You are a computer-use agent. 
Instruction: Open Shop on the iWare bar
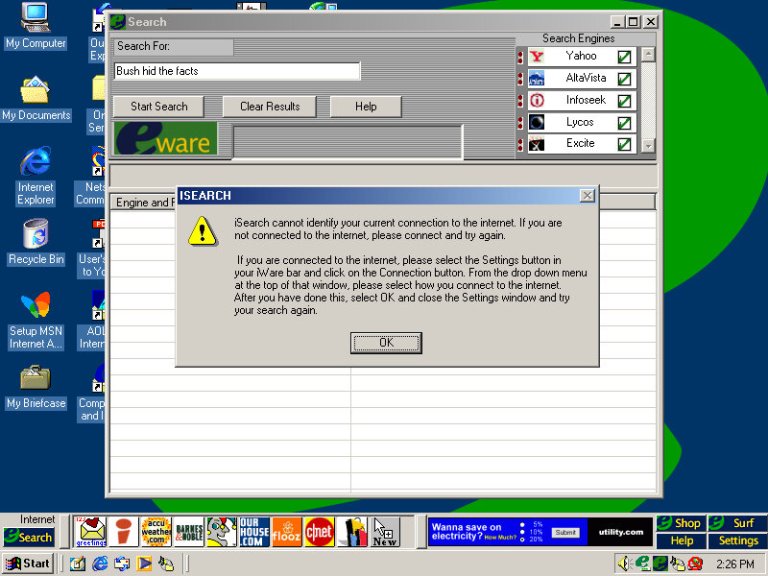click(x=680, y=523)
